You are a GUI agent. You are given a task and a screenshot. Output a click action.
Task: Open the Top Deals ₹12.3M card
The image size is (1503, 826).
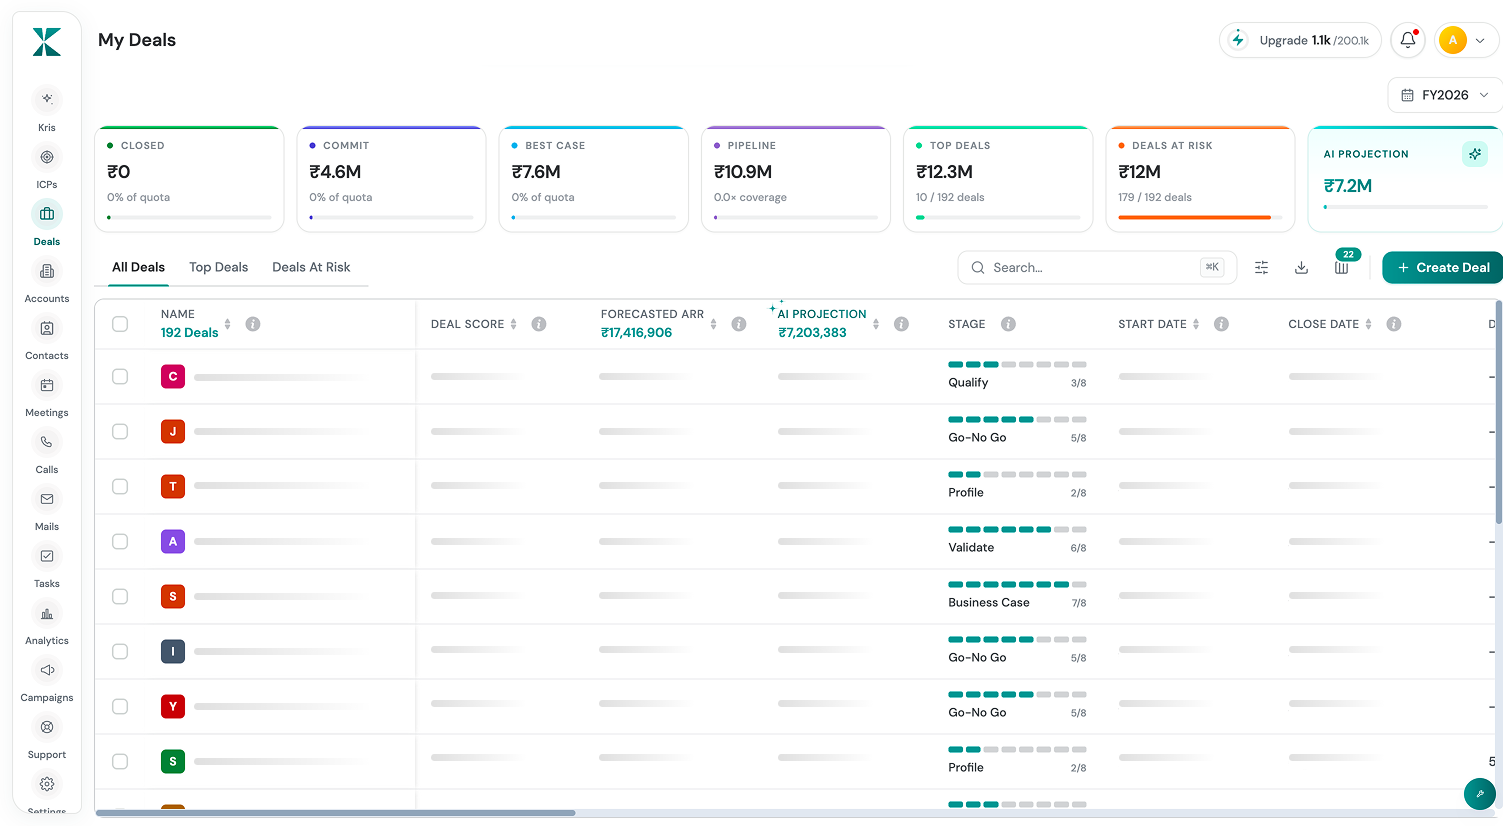tap(998, 179)
